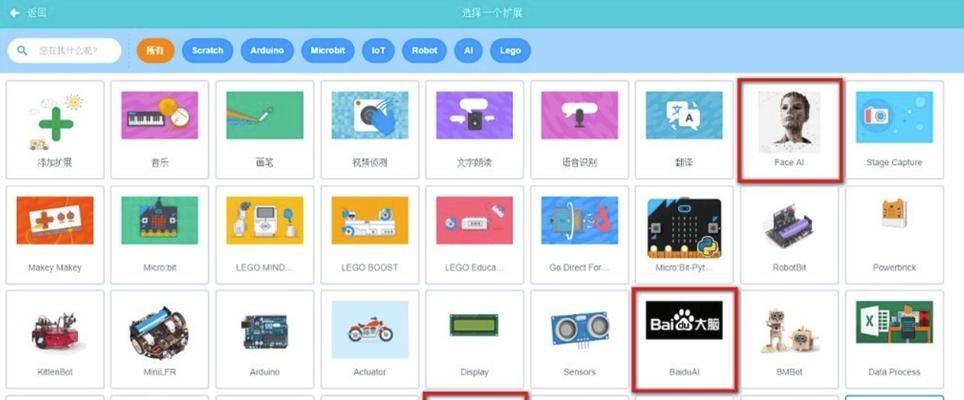Choose the BaiduAI extension

684,339
